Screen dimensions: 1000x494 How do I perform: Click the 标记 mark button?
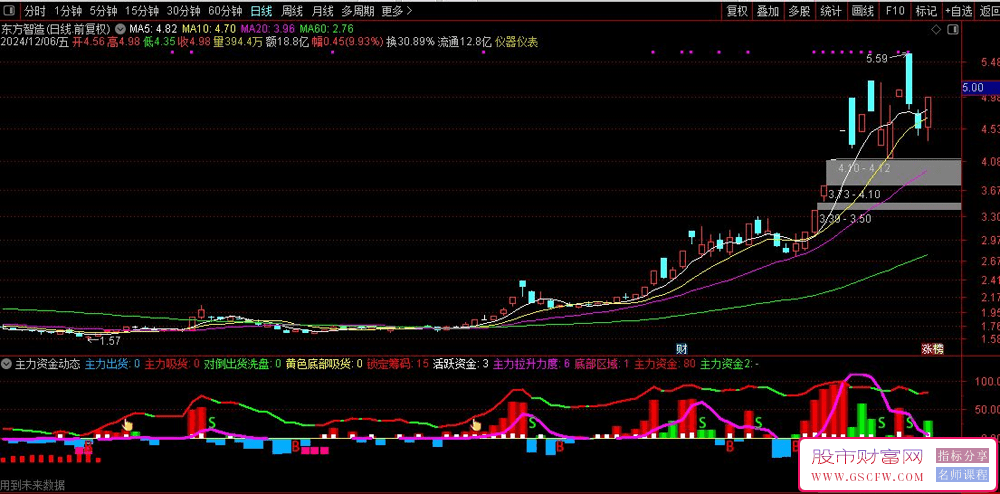point(926,11)
